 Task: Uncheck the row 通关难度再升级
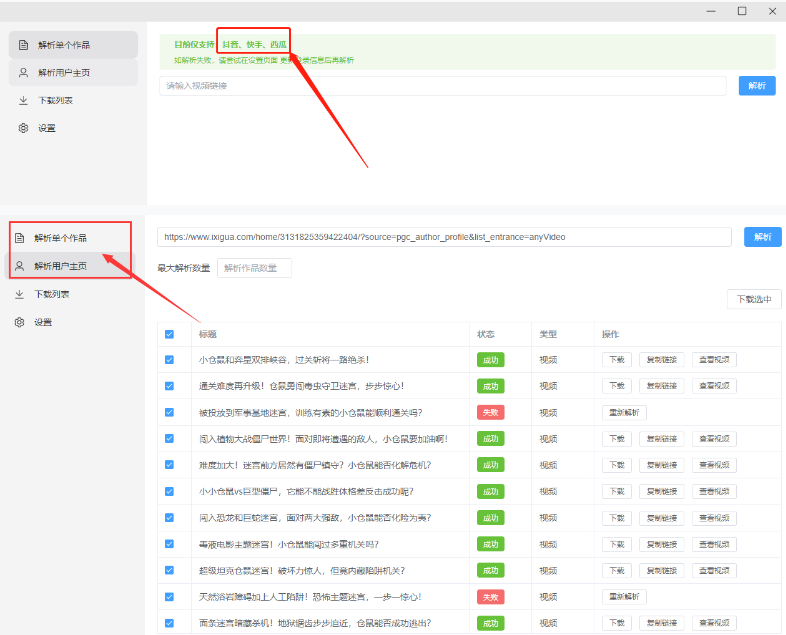(169, 386)
